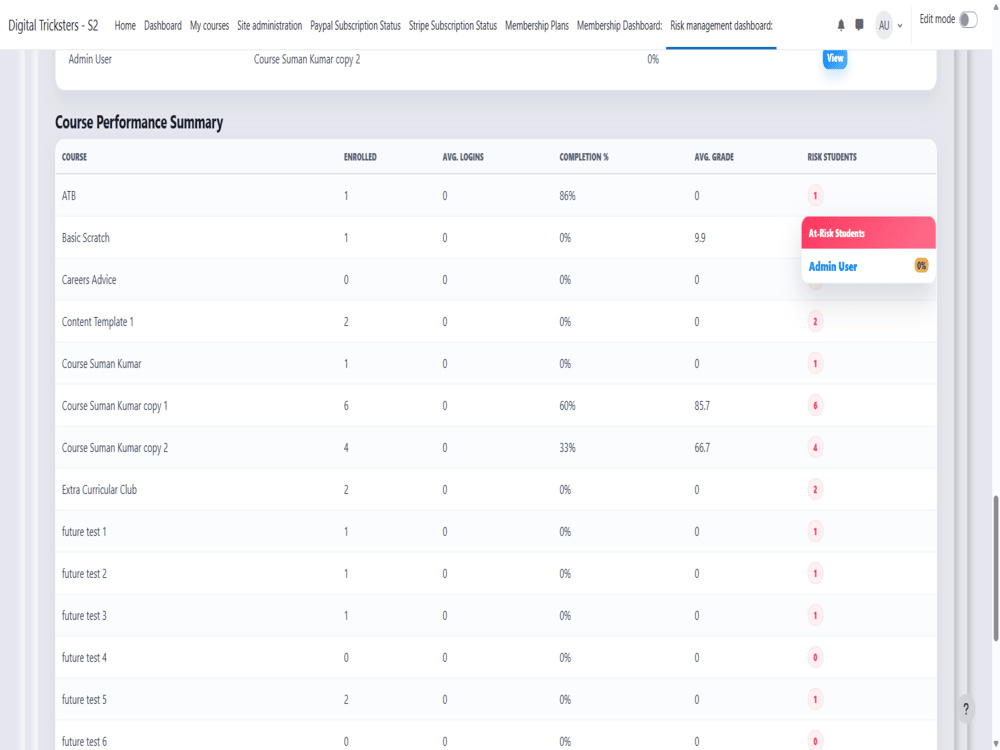Click risk badge for Extra Curricular Club
This screenshot has width=1000, height=750.
pyautogui.click(x=815, y=490)
